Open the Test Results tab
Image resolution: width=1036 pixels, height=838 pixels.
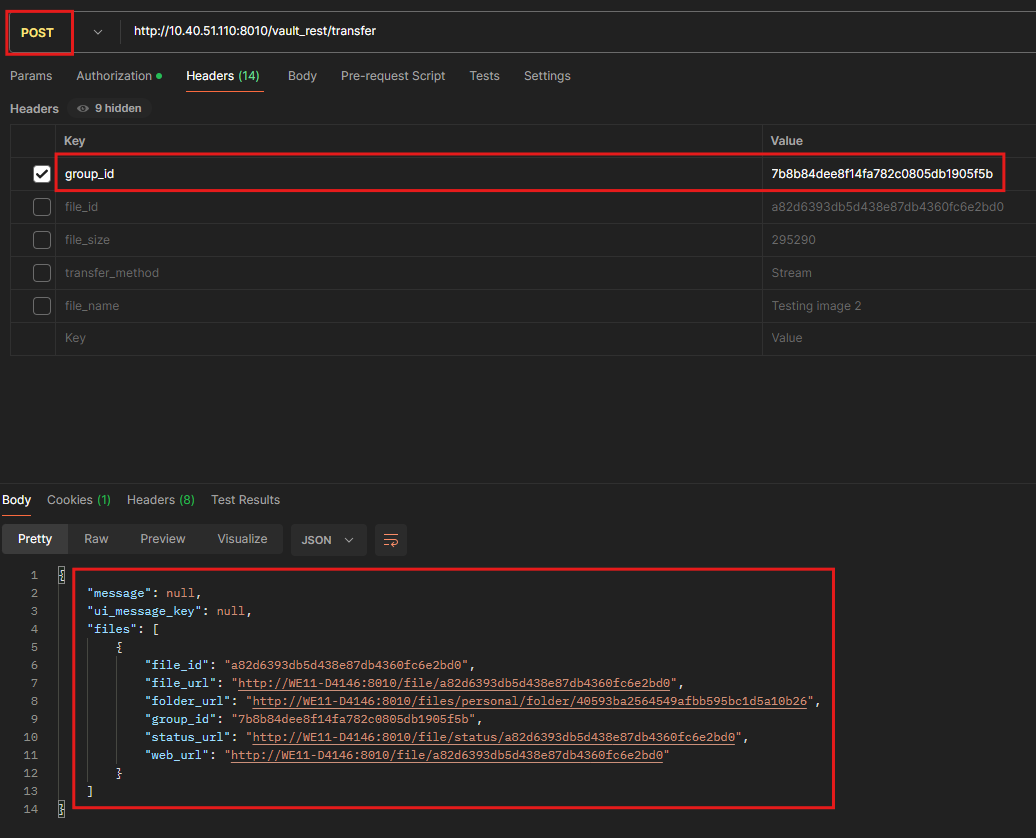pos(245,500)
